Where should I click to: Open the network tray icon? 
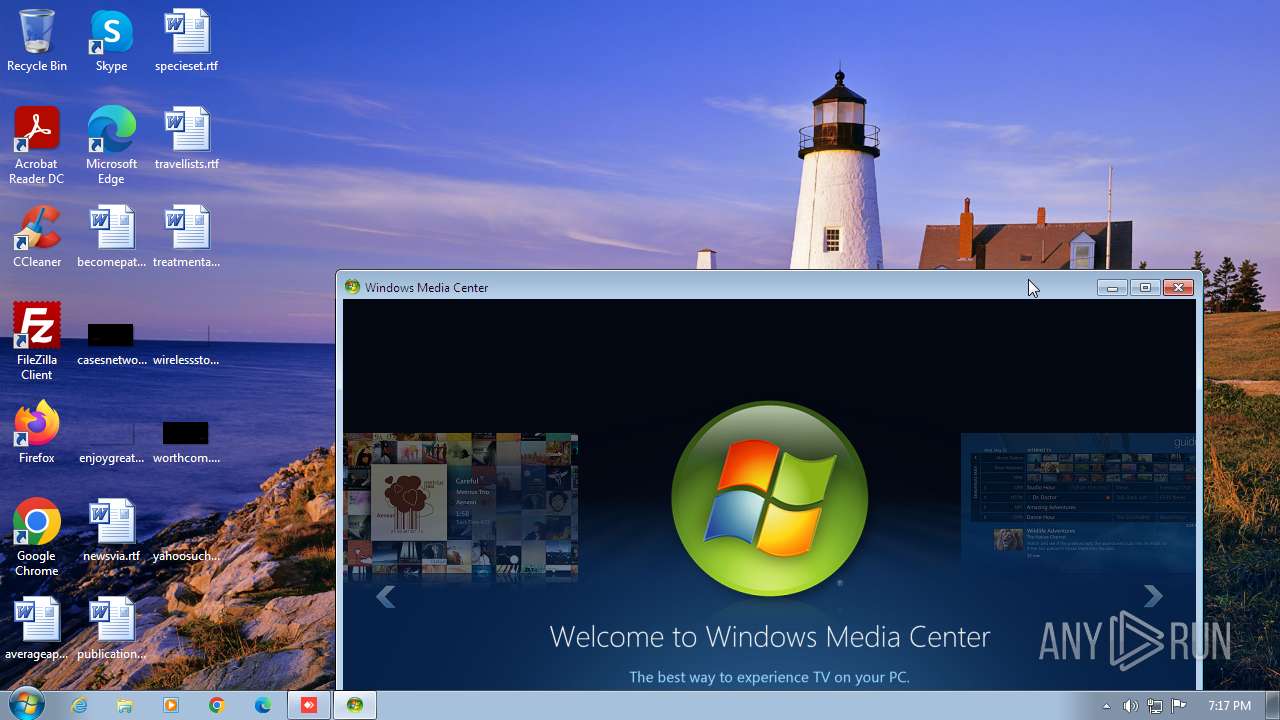(1155, 706)
